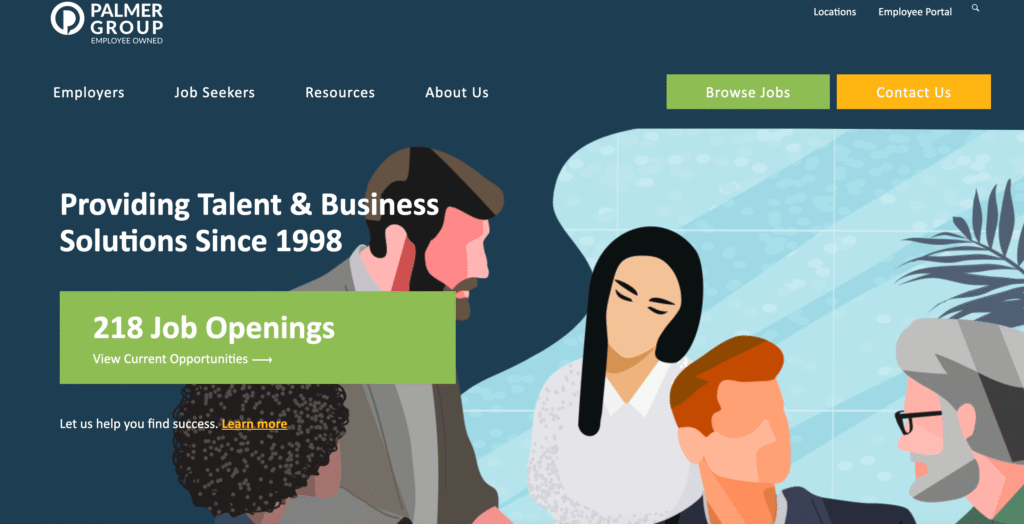Open the Locations link
The height and width of the screenshot is (524, 1024).
pos(835,12)
